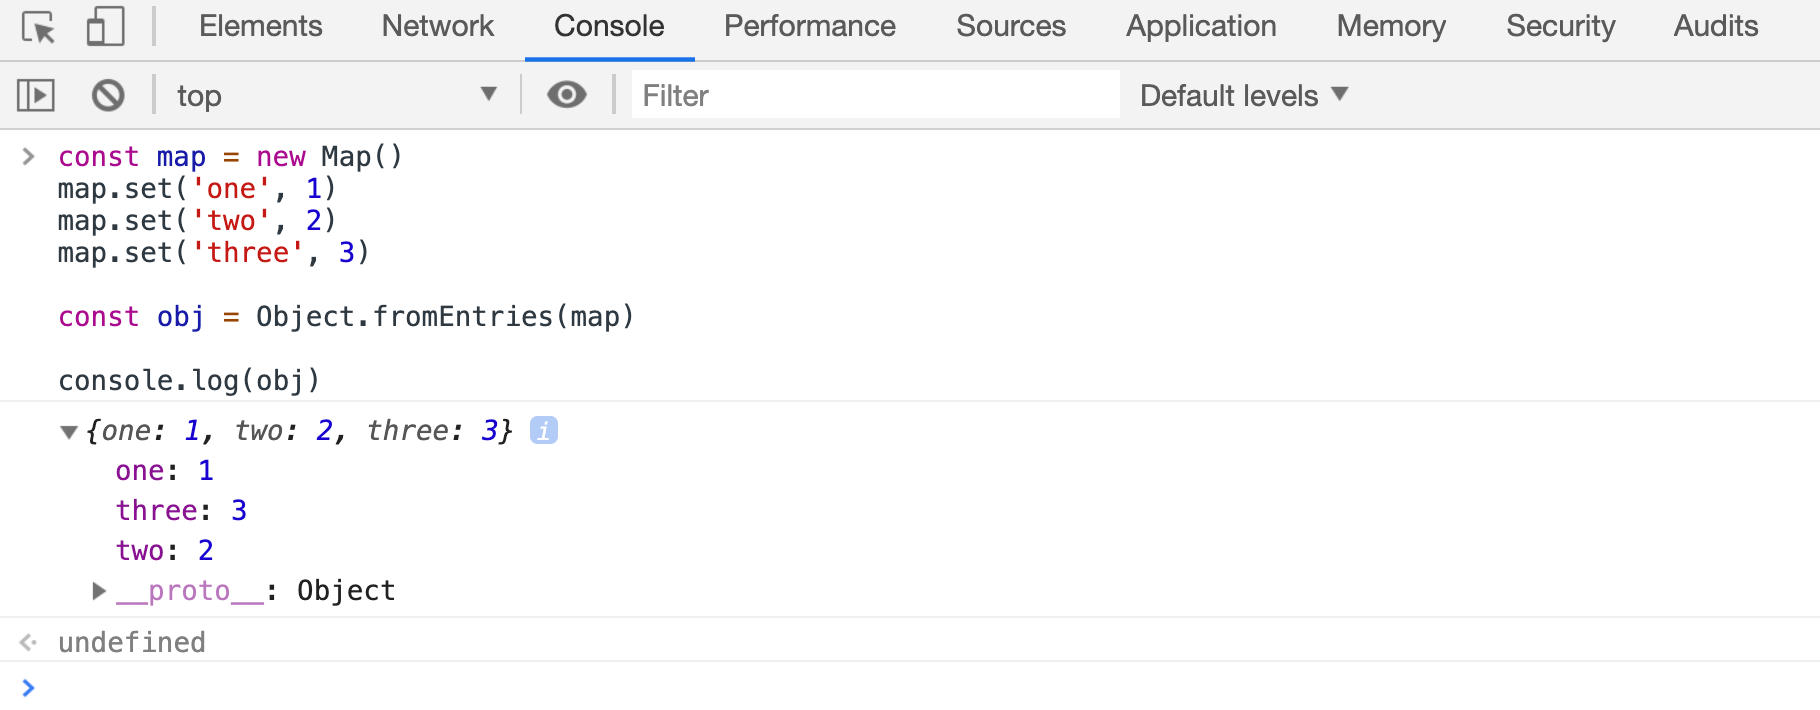The width and height of the screenshot is (1820, 710).
Task: Click the blue console prompt chevron
Action: 29,688
